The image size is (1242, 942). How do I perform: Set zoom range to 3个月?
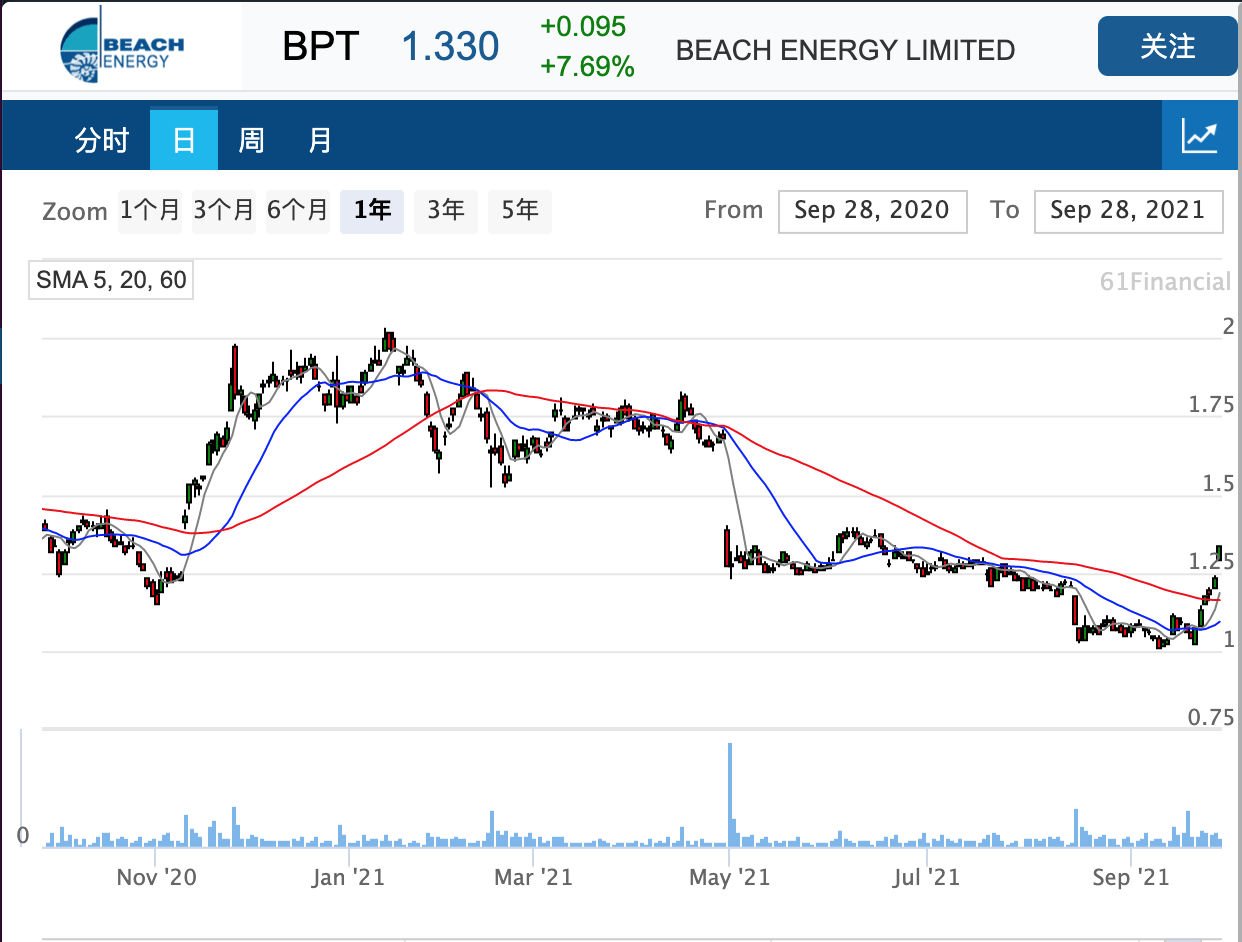pyautogui.click(x=224, y=211)
